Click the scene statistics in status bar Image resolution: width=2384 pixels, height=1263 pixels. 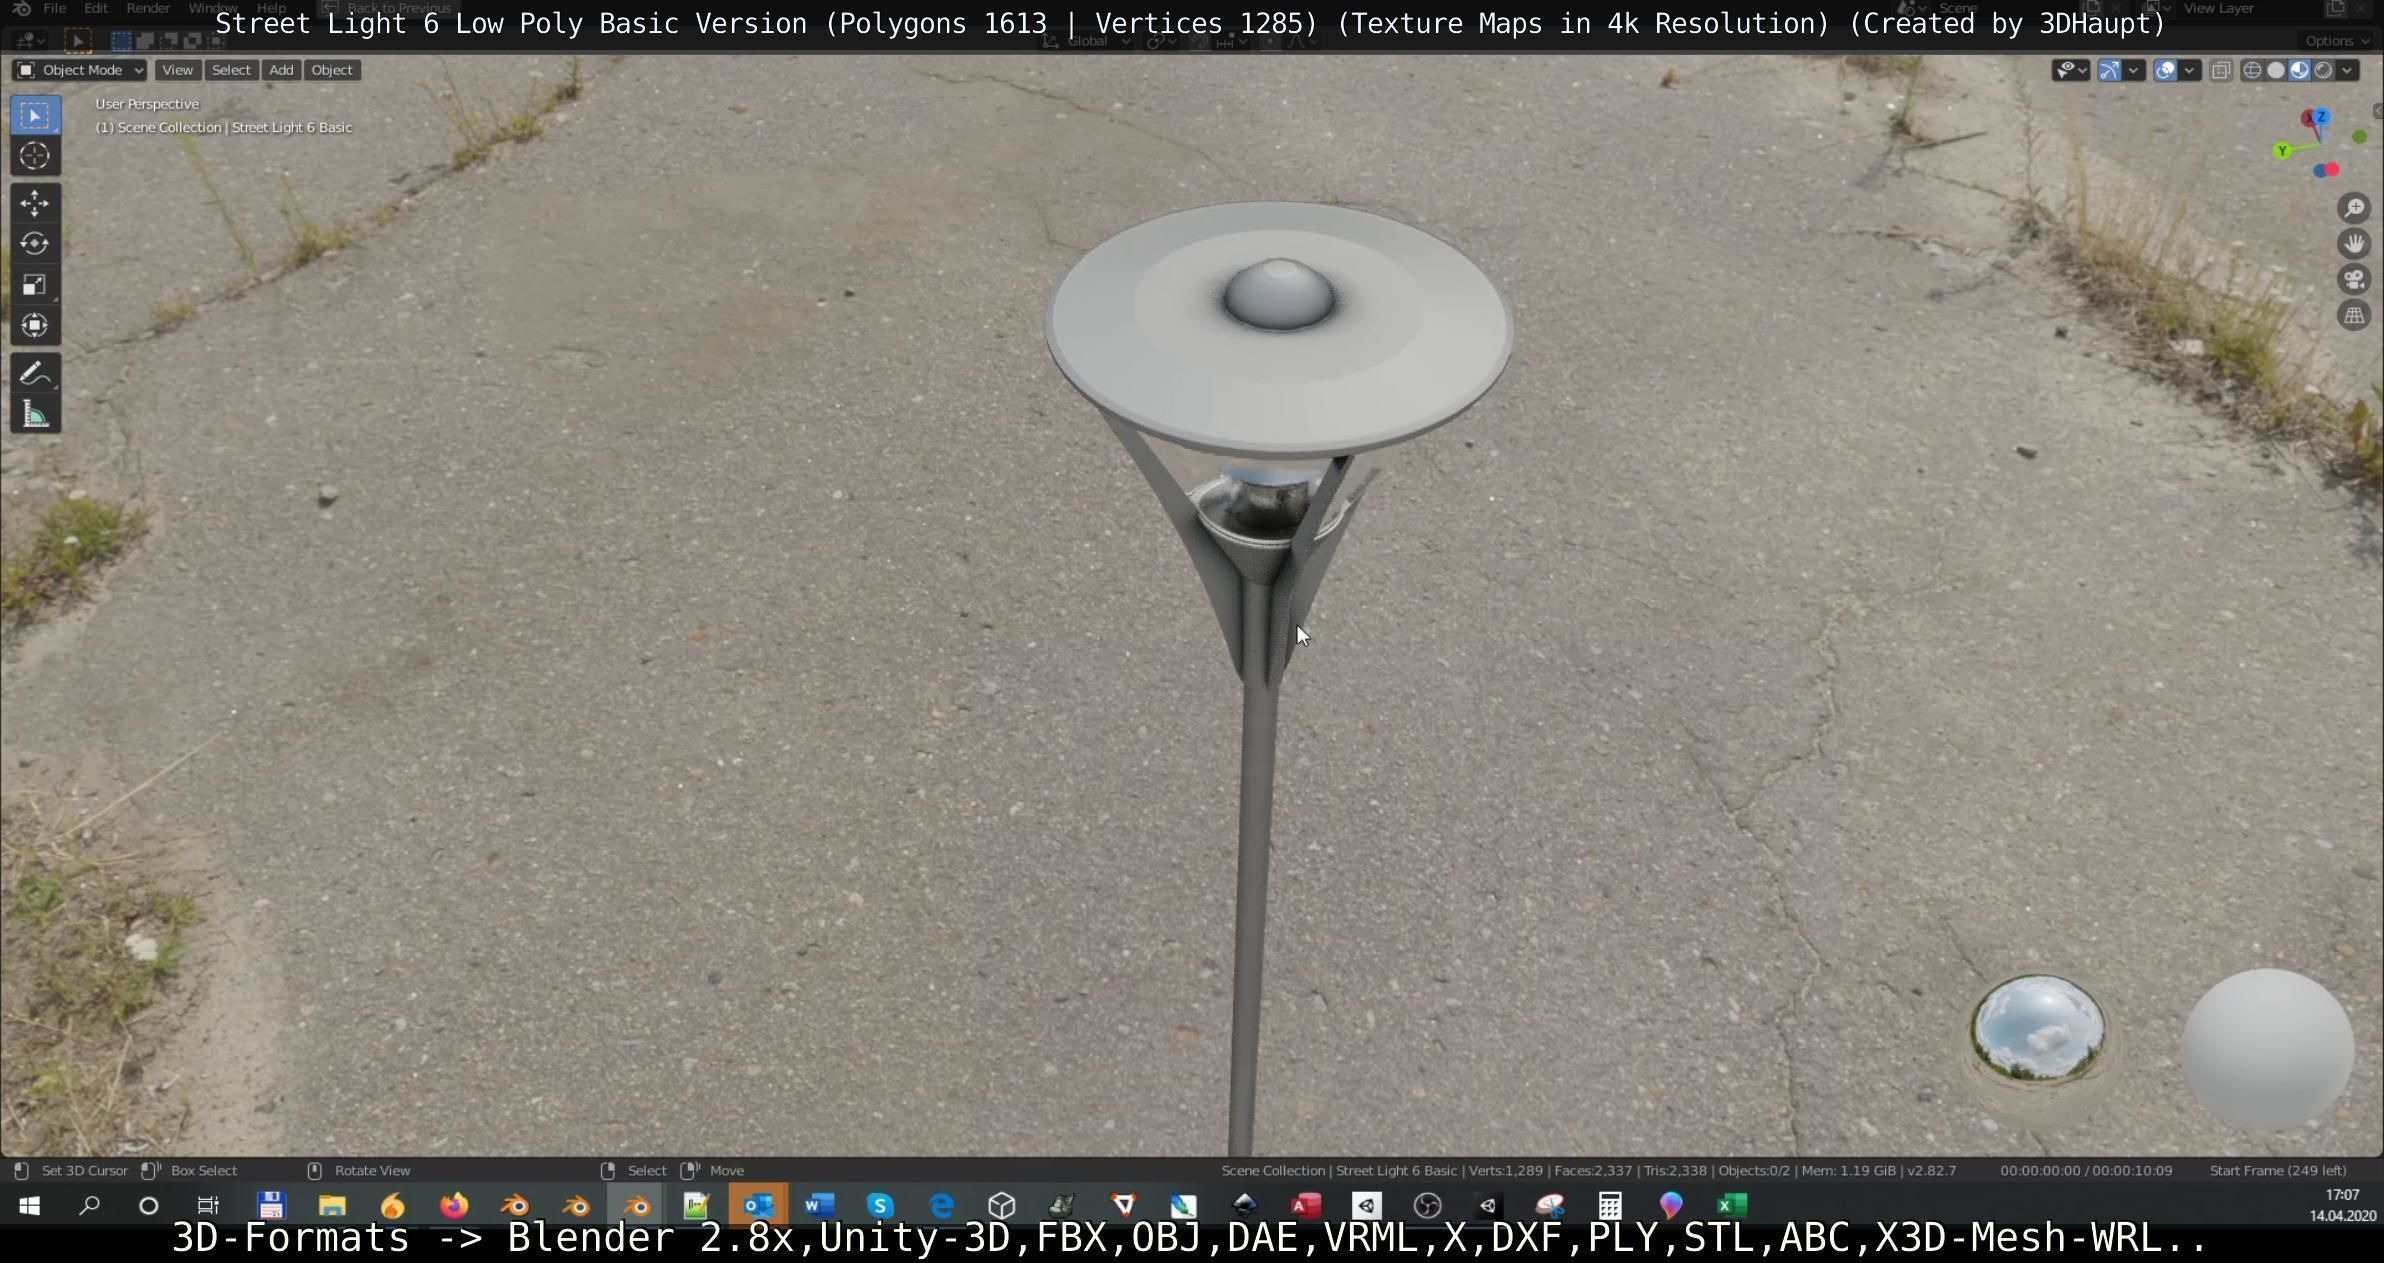pos(1588,1170)
